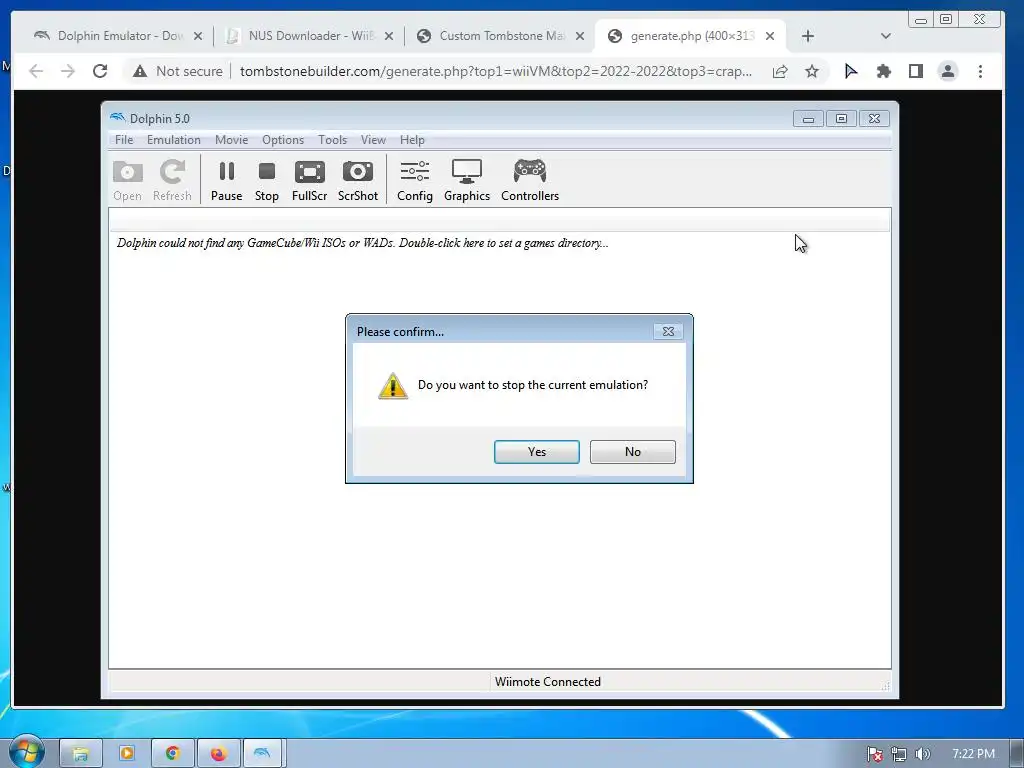
Task: Click the 7:22 PM taskbar clock
Action: click(x=973, y=754)
